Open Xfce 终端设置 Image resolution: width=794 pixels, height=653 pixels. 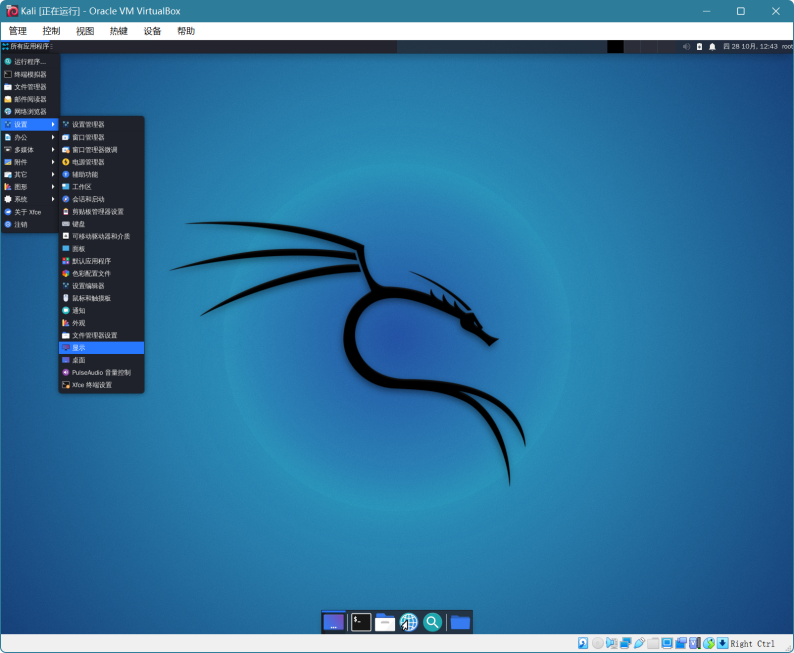(102, 385)
